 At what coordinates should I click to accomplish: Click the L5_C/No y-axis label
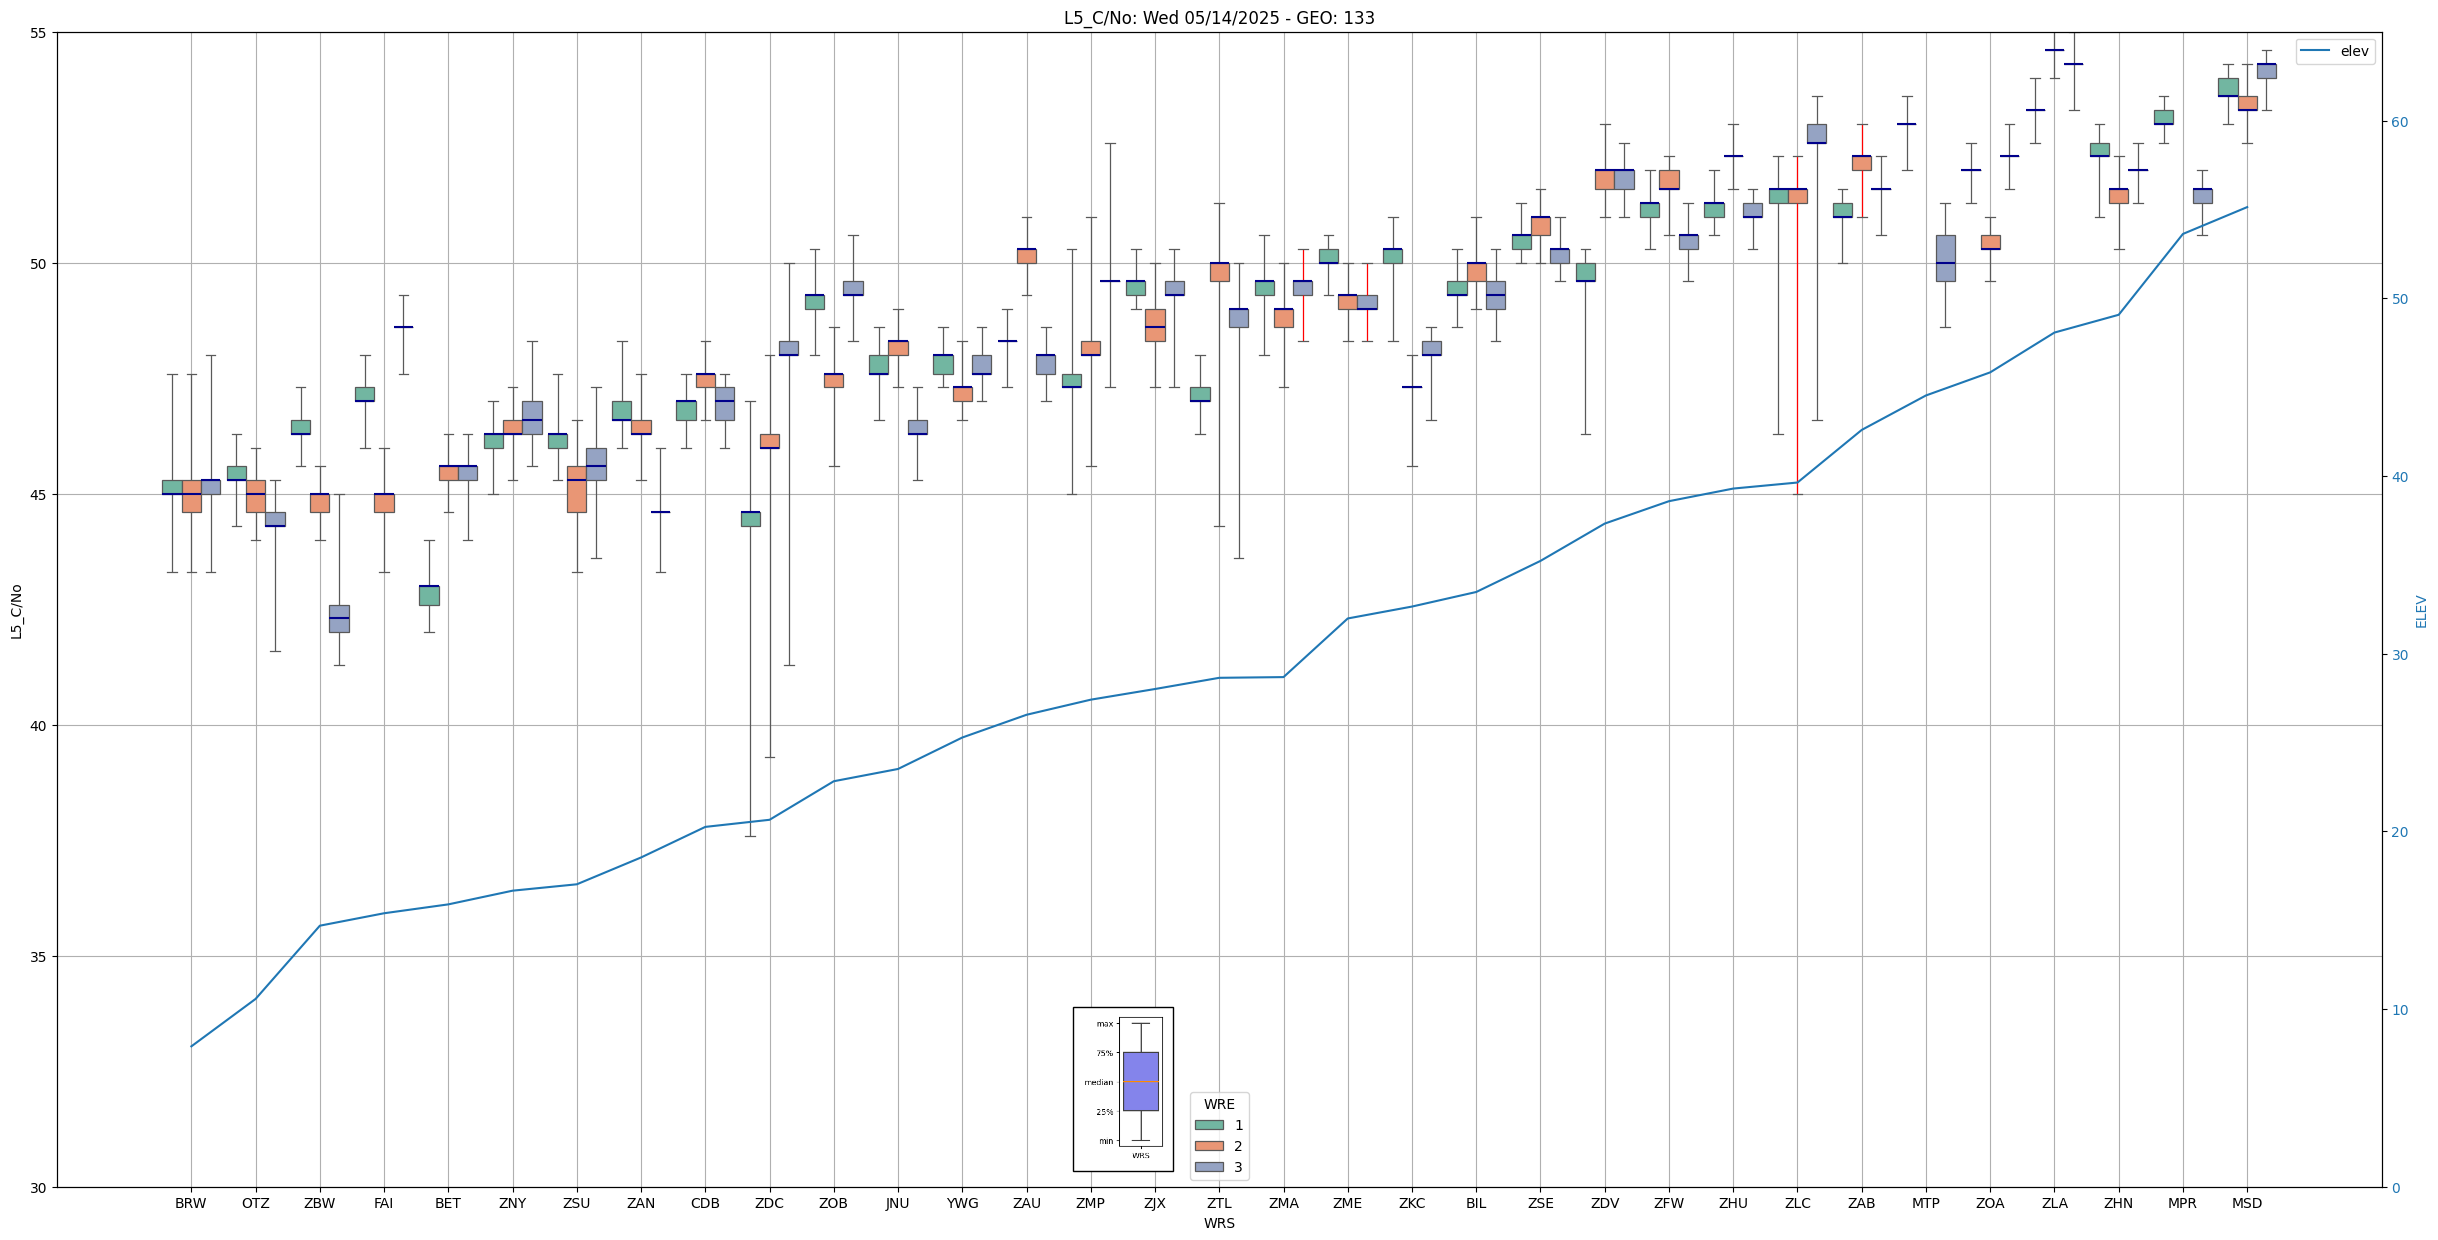[16, 611]
